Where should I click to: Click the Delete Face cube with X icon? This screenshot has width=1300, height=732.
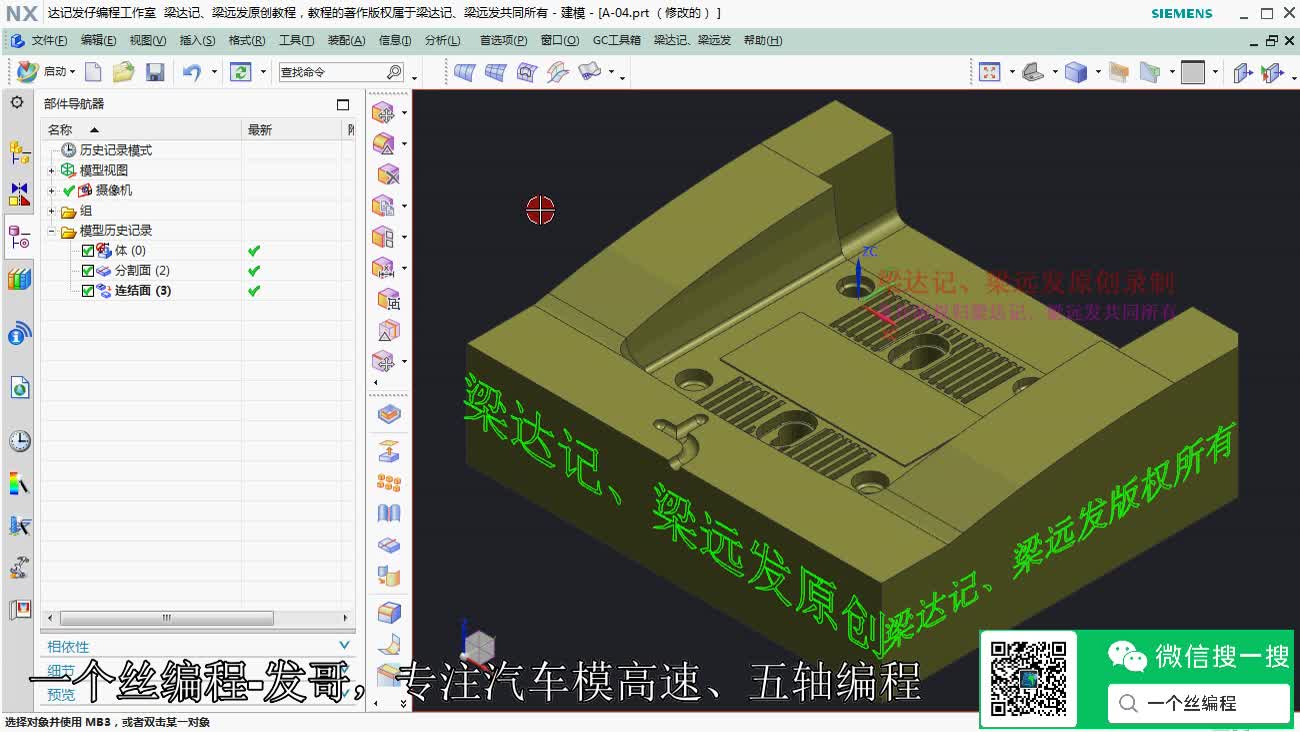[x=387, y=175]
